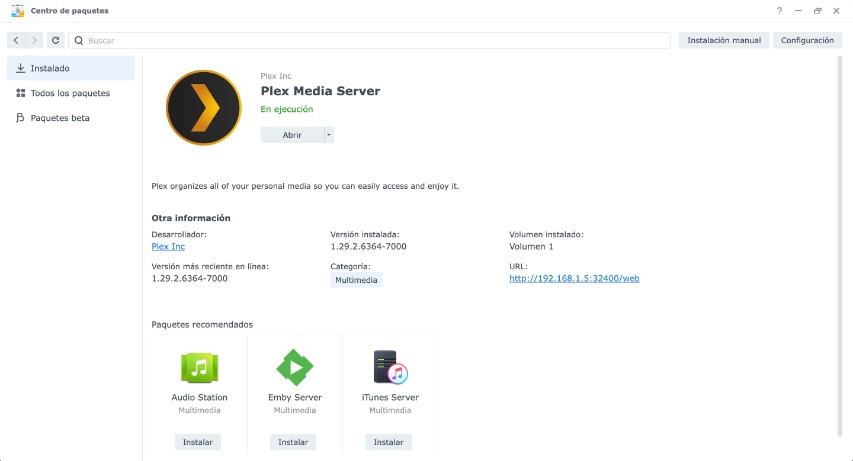
Task: Open Instalación manual
Action: coord(724,40)
